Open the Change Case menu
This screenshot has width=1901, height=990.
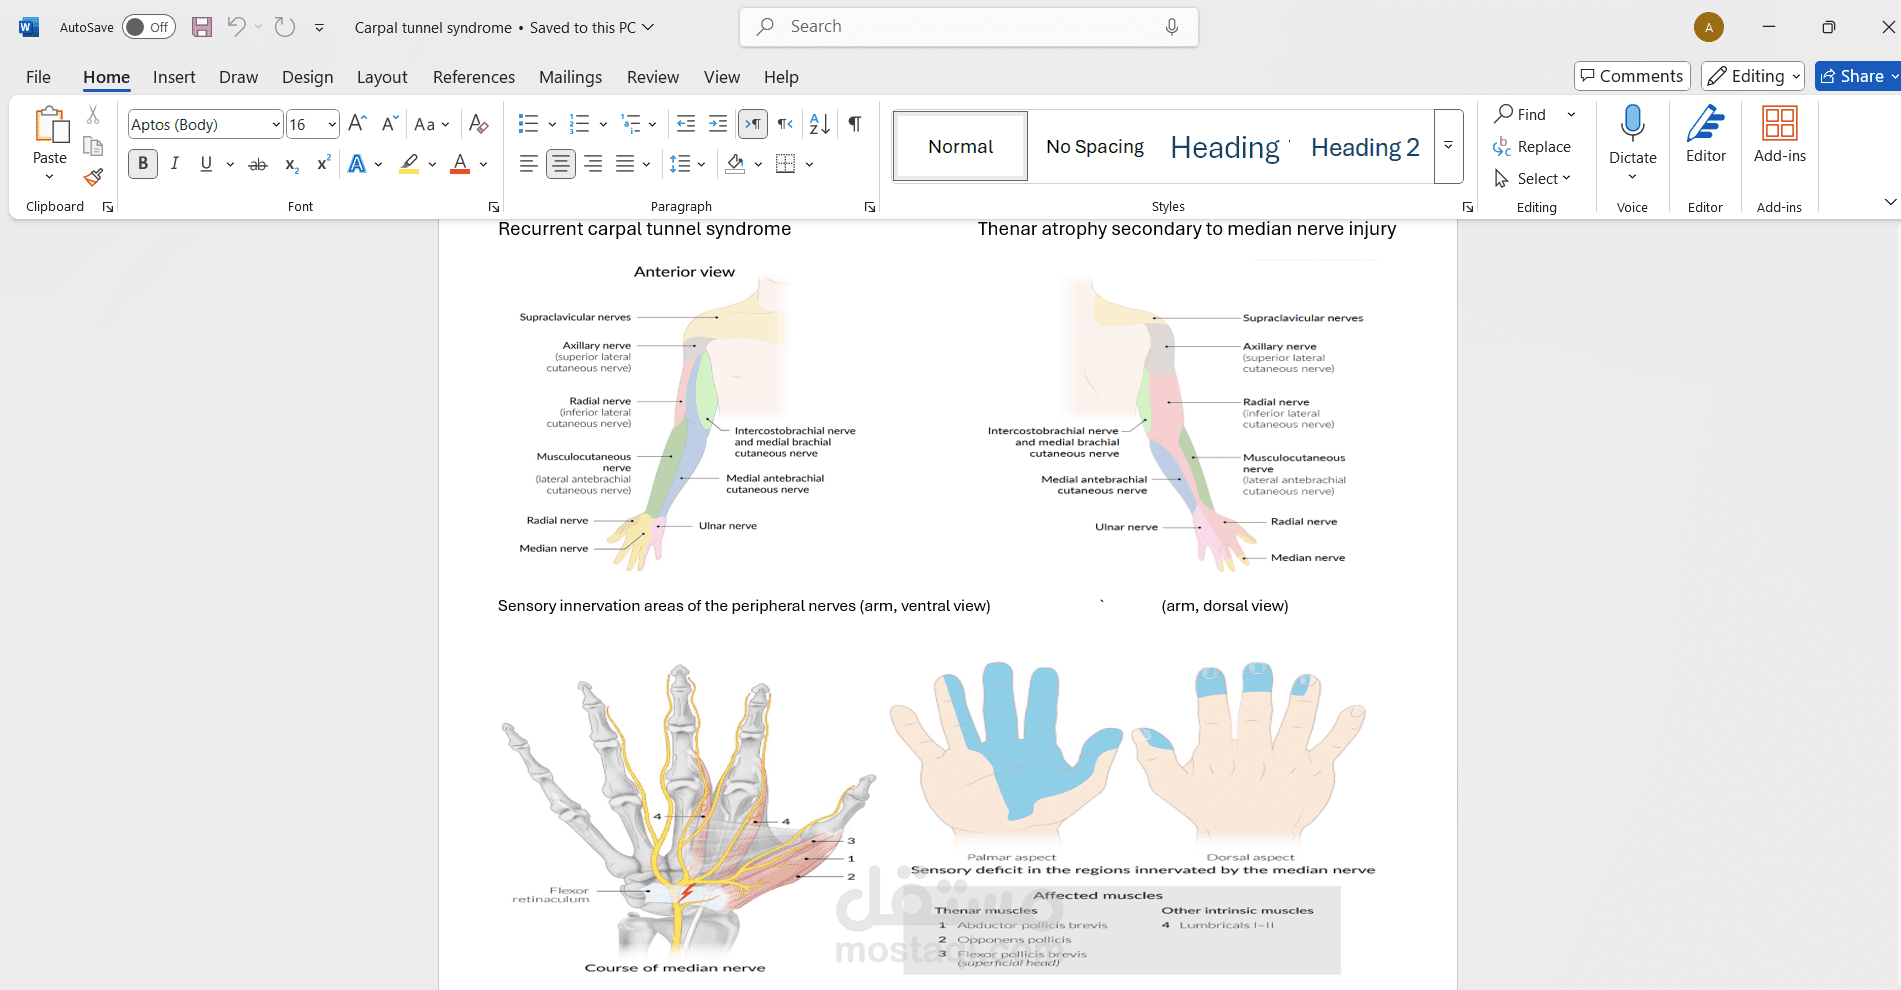coord(432,124)
